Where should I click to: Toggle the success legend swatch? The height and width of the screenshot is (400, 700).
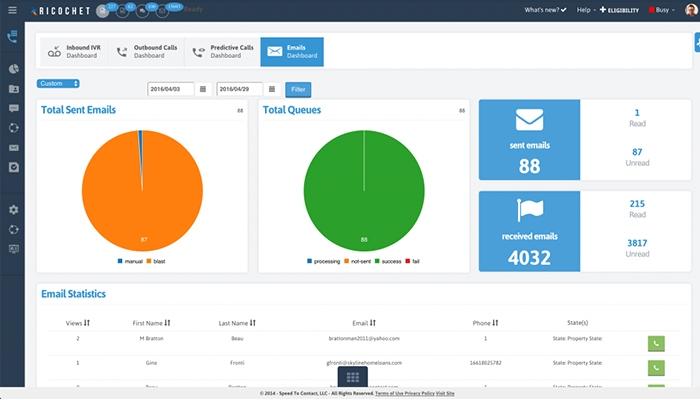[x=377, y=261]
